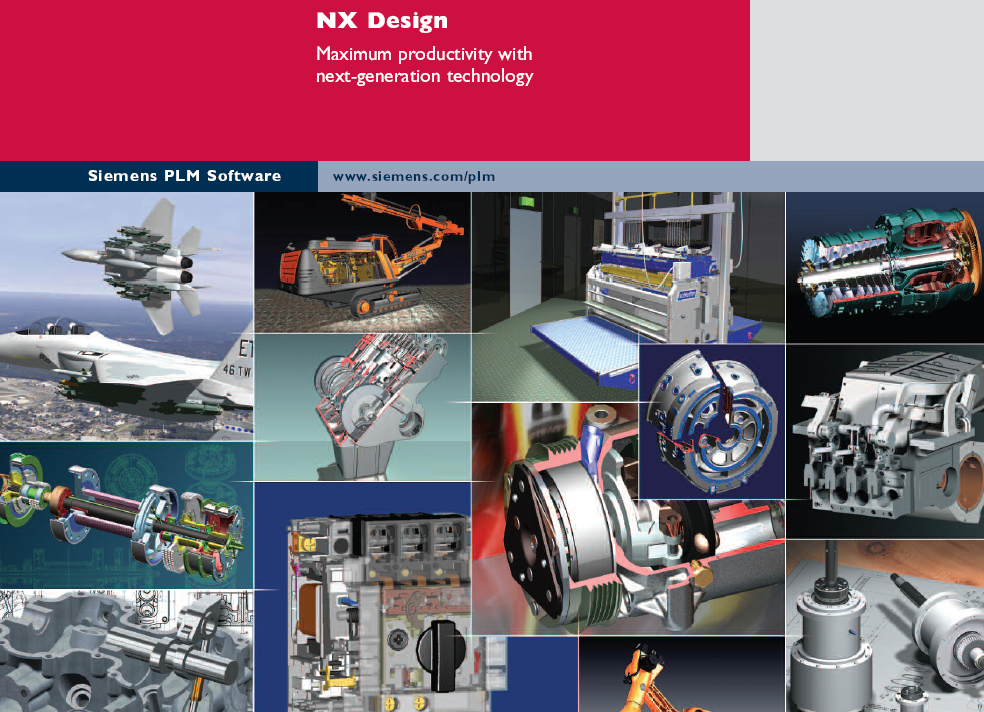Viewport: 984px width, 712px height.
Task: Open the orange industrial robot image
Action: [682, 674]
